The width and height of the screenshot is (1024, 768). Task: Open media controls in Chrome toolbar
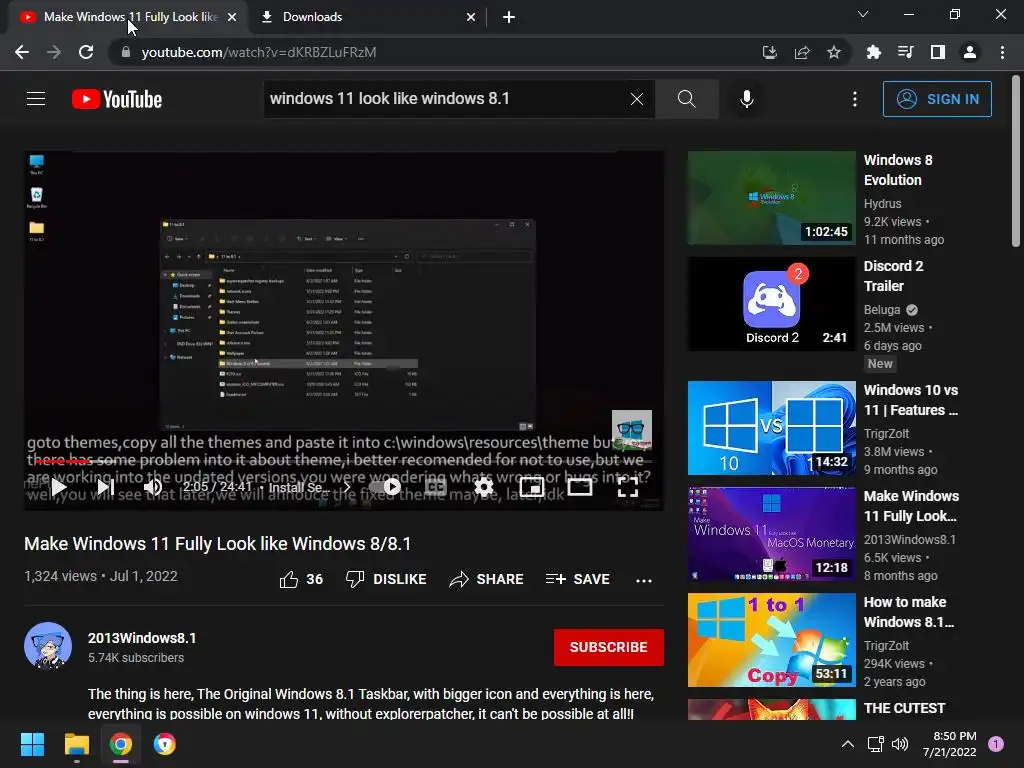tap(906, 52)
